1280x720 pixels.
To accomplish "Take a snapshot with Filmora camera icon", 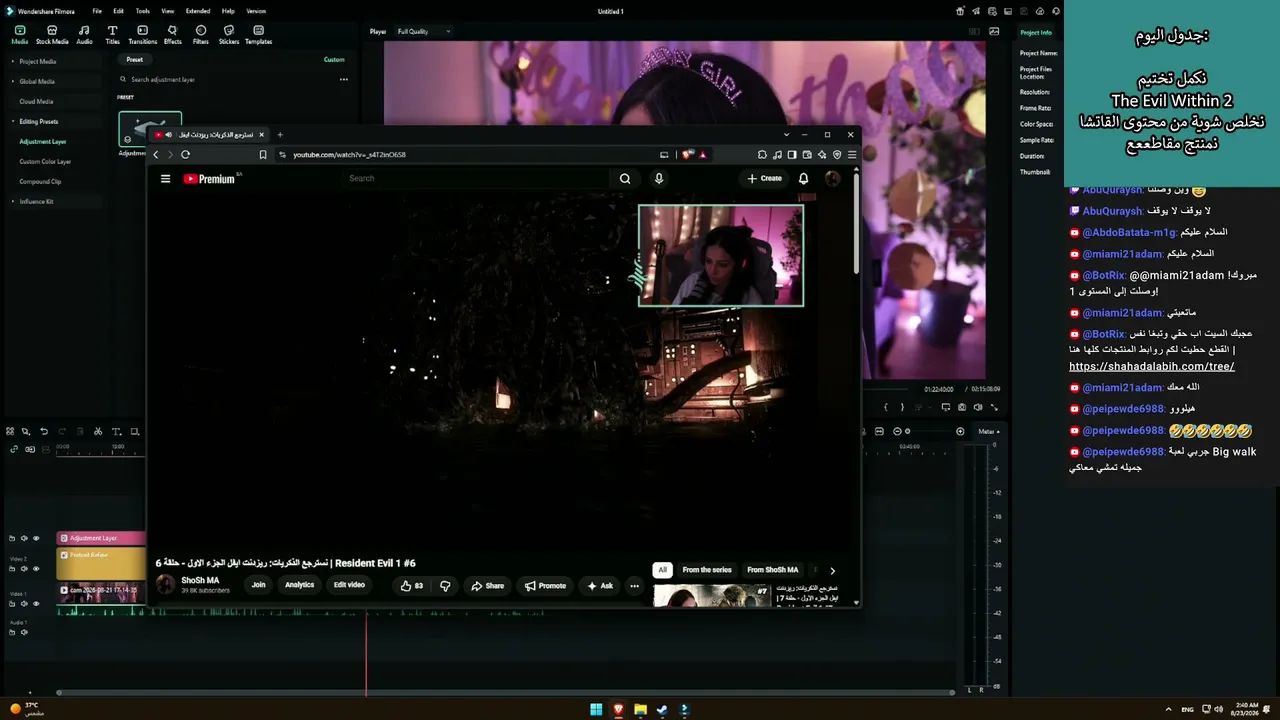I will pos(962,407).
